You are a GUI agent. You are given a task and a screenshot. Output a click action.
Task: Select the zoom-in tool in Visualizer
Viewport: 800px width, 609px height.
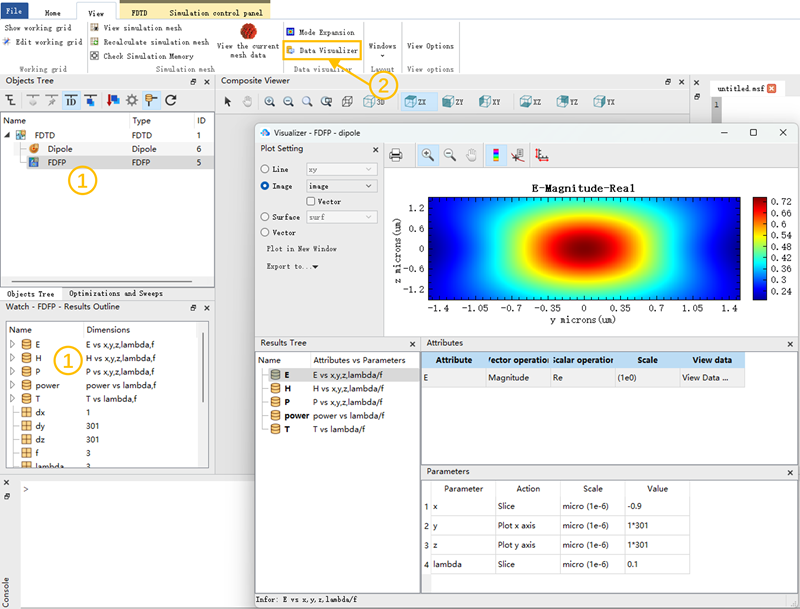tap(427, 155)
